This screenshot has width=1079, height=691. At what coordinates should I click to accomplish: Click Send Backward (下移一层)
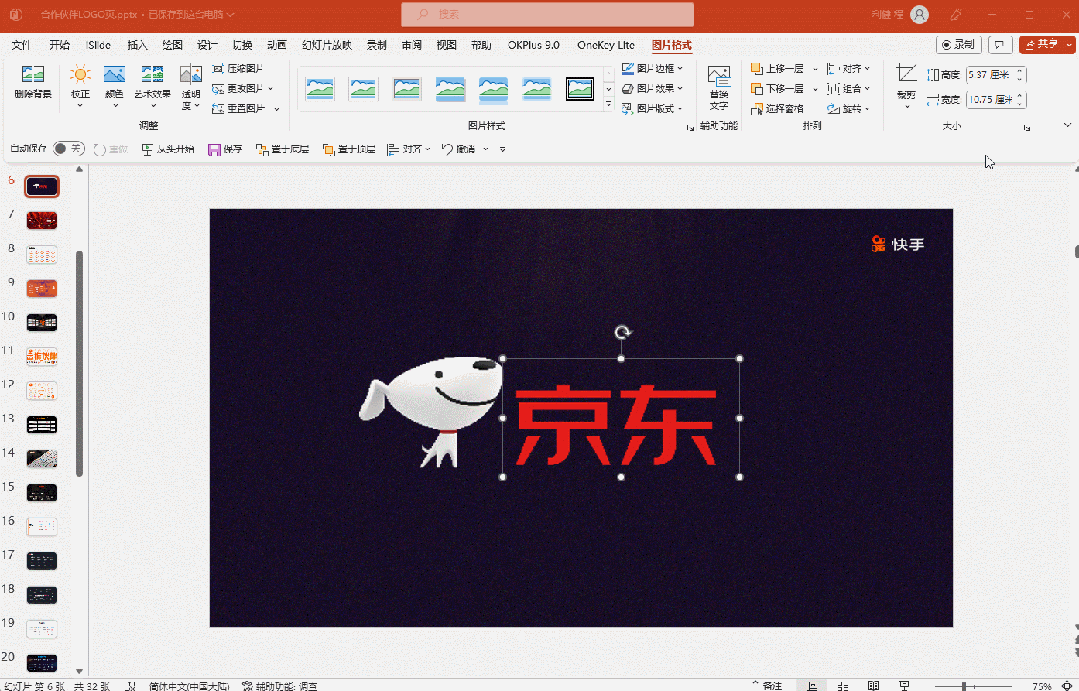coord(777,89)
